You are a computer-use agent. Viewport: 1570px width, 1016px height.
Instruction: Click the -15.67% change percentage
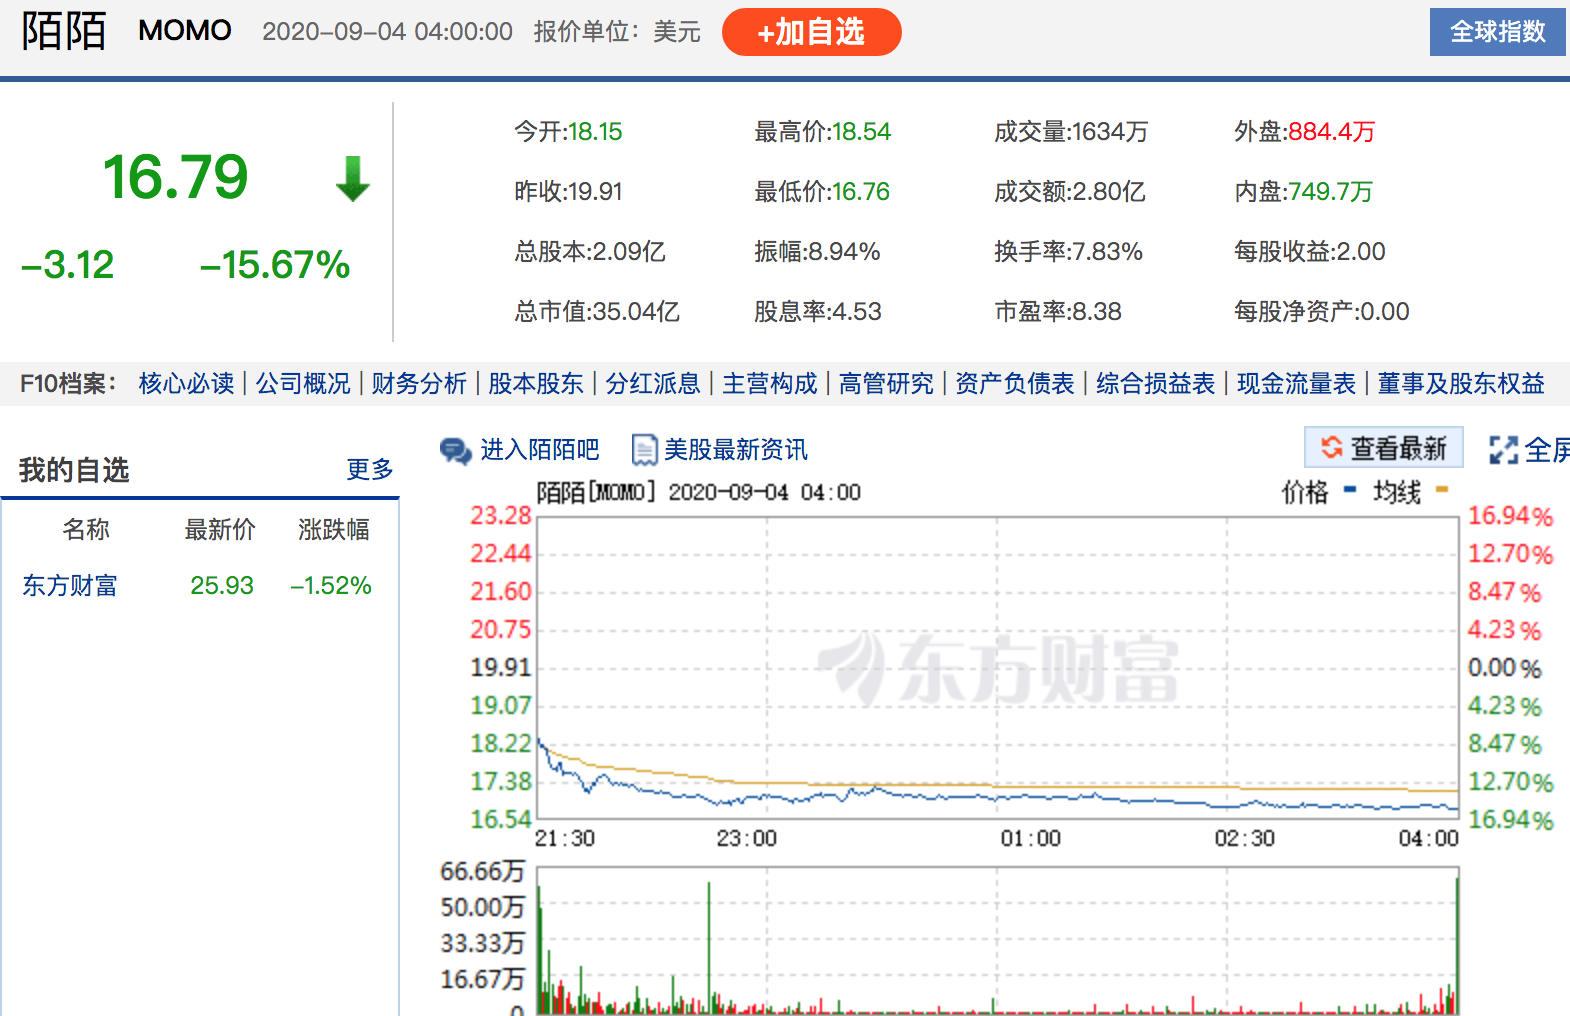(x=275, y=265)
